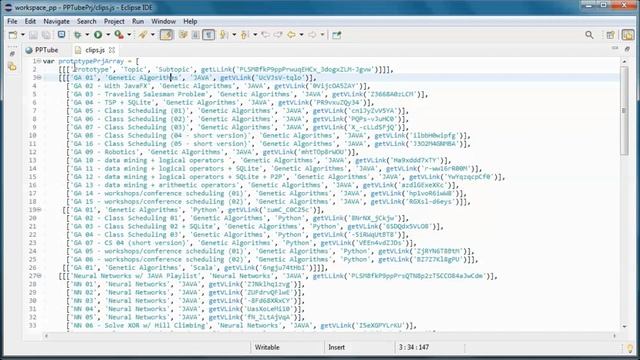Open the Help menu

[x=190, y=21]
